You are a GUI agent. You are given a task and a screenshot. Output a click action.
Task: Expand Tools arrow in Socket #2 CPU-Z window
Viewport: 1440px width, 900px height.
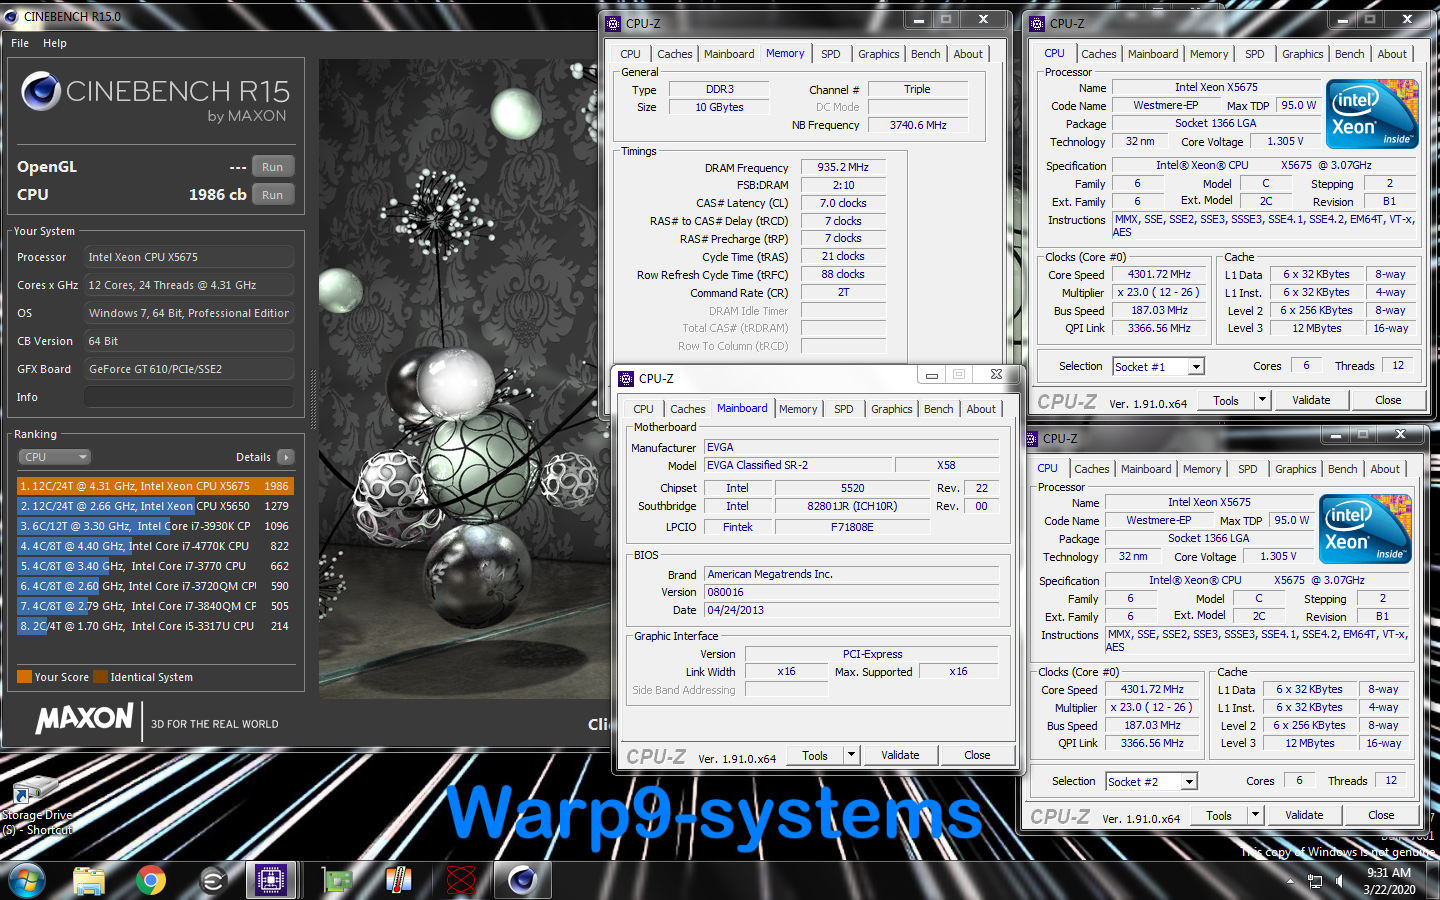pos(1255,815)
